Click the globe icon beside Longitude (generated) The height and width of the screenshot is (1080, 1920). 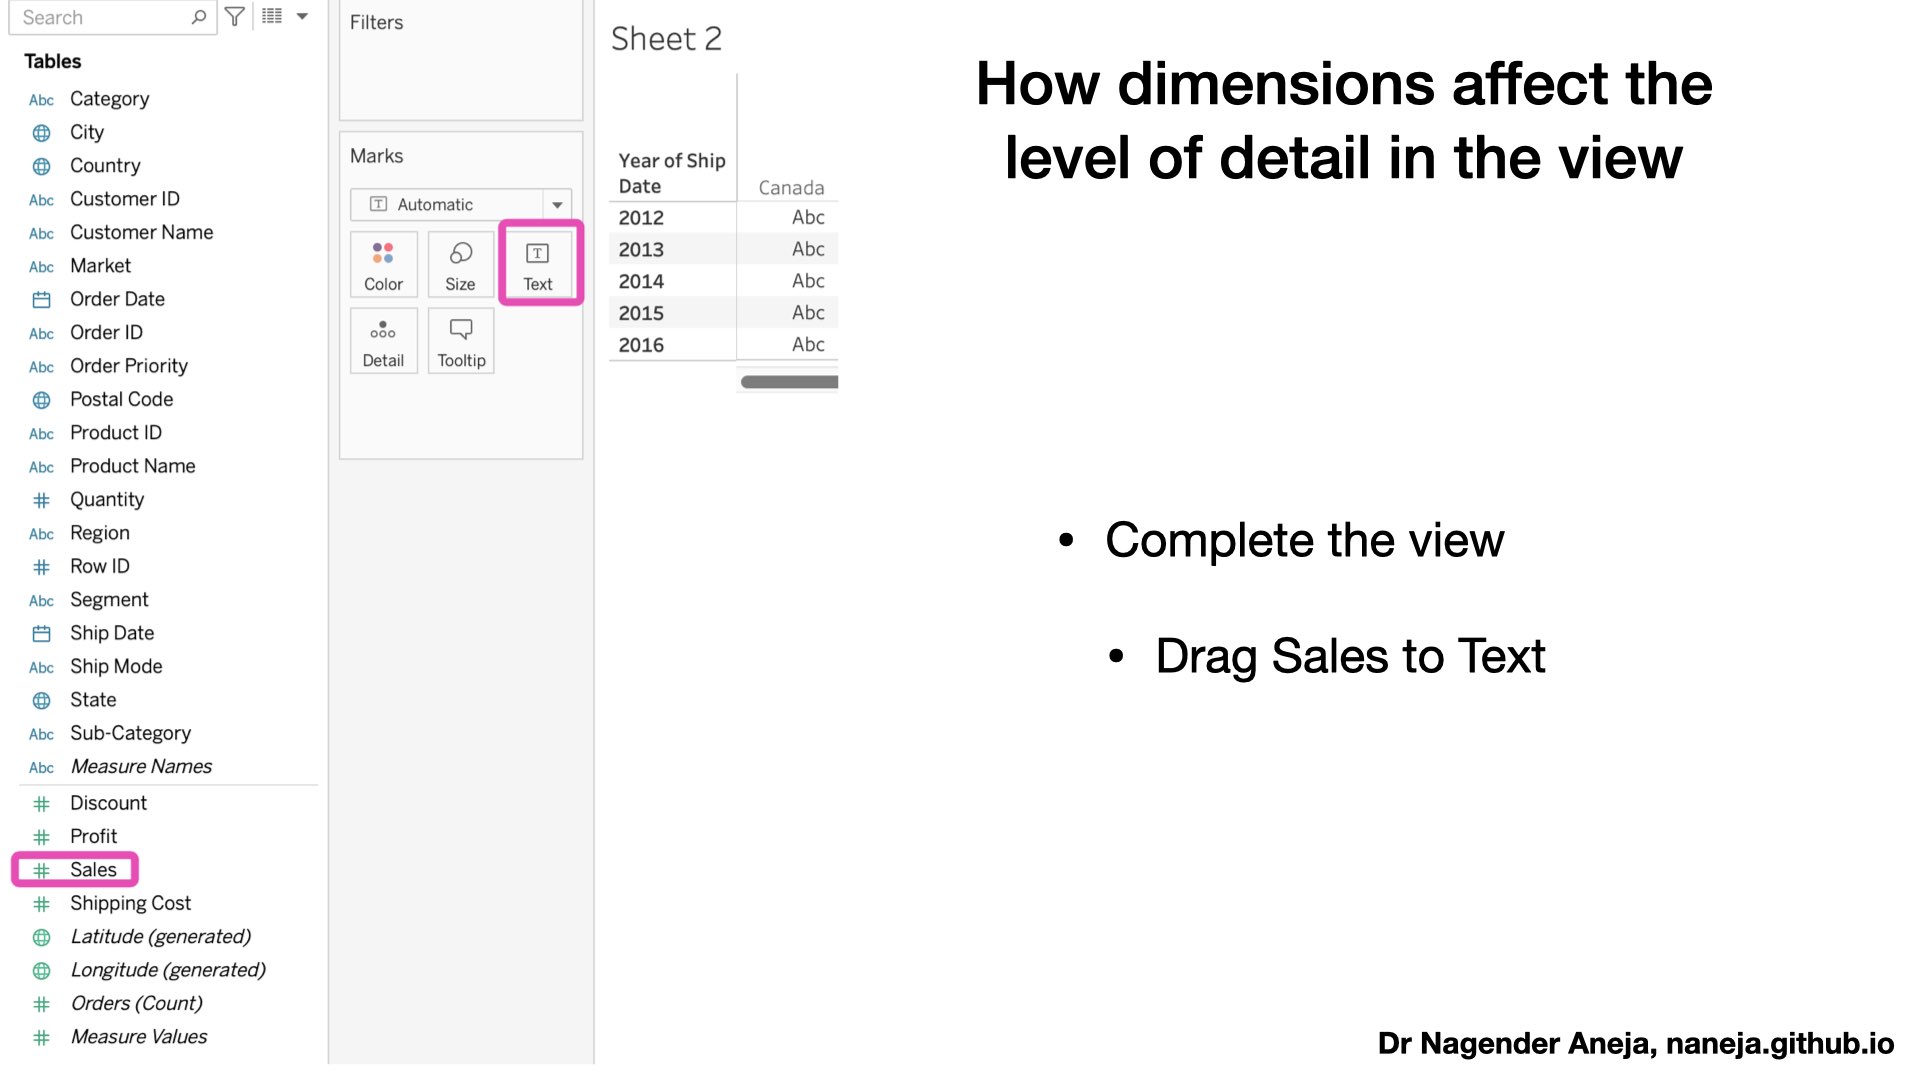tap(41, 971)
